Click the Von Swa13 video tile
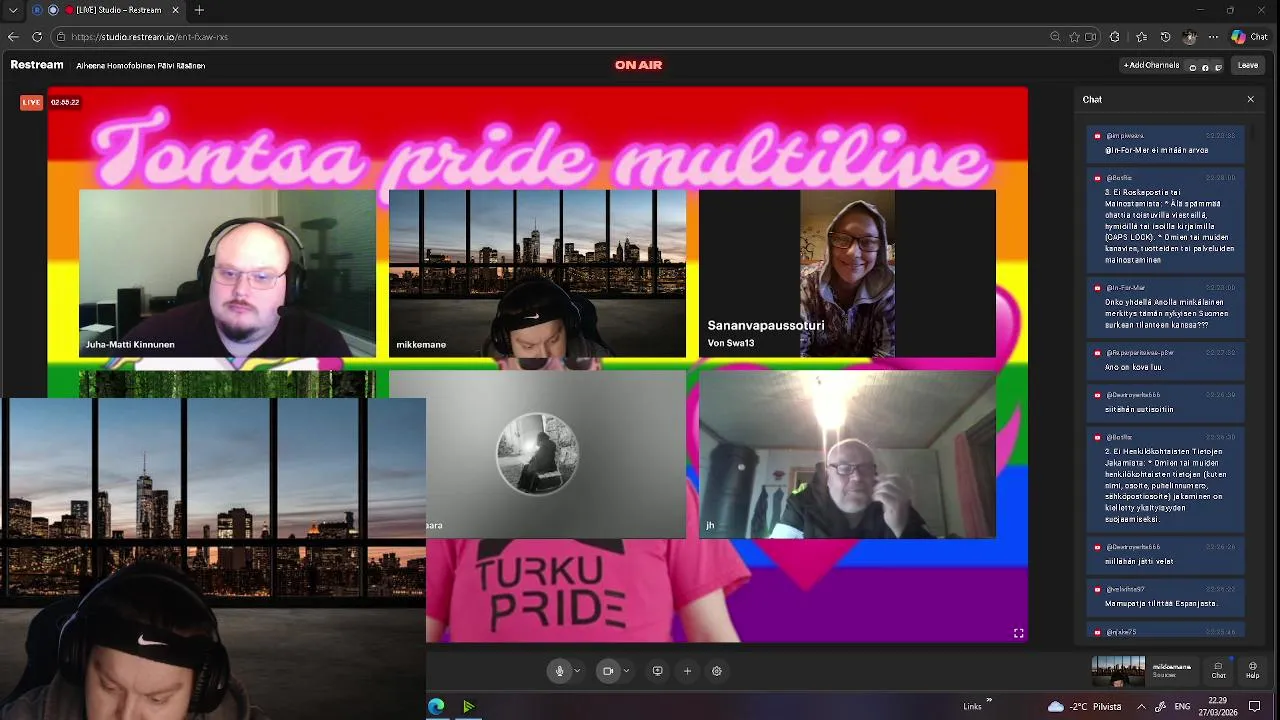The width and height of the screenshot is (1280, 720). click(847, 273)
